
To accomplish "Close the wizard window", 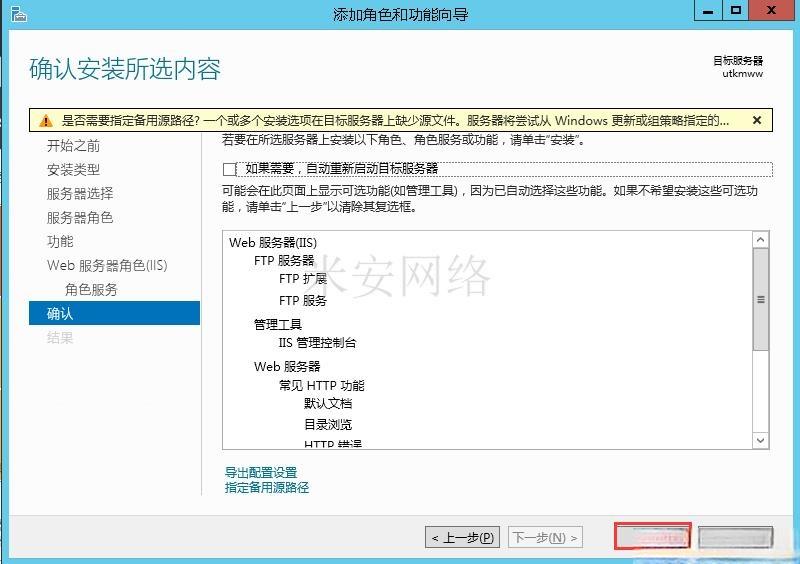I will pyautogui.click(x=771, y=10).
